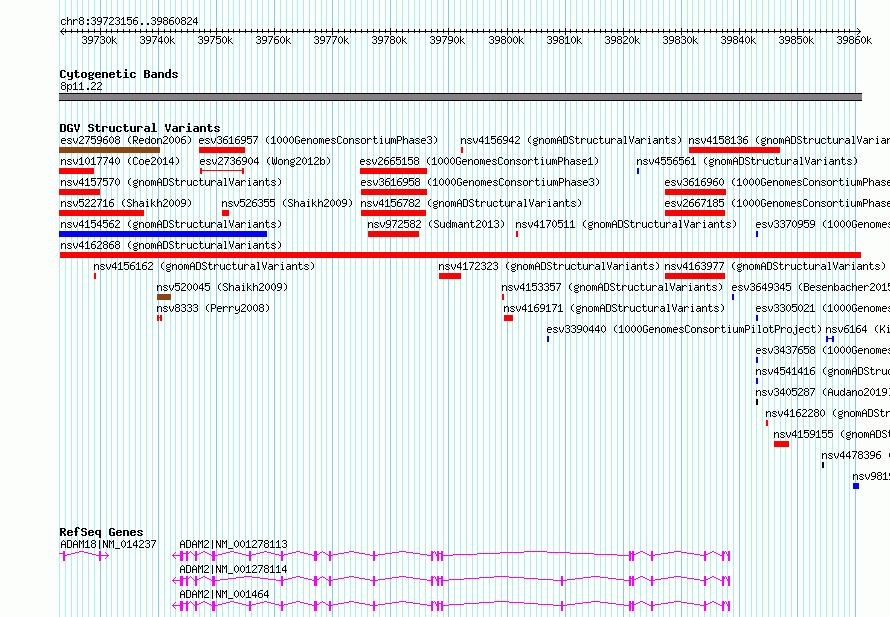Click variant nsv526355 (Shaikh2009)
Image resolution: width=890 pixels, height=617 pixels.
click(x=287, y=203)
